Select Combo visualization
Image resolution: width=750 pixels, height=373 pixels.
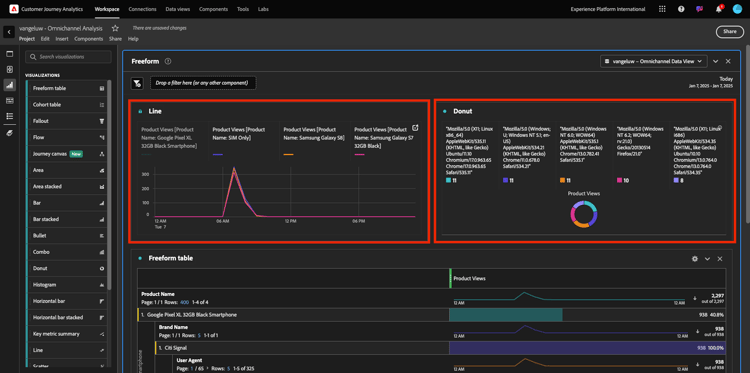pos(66,252)
